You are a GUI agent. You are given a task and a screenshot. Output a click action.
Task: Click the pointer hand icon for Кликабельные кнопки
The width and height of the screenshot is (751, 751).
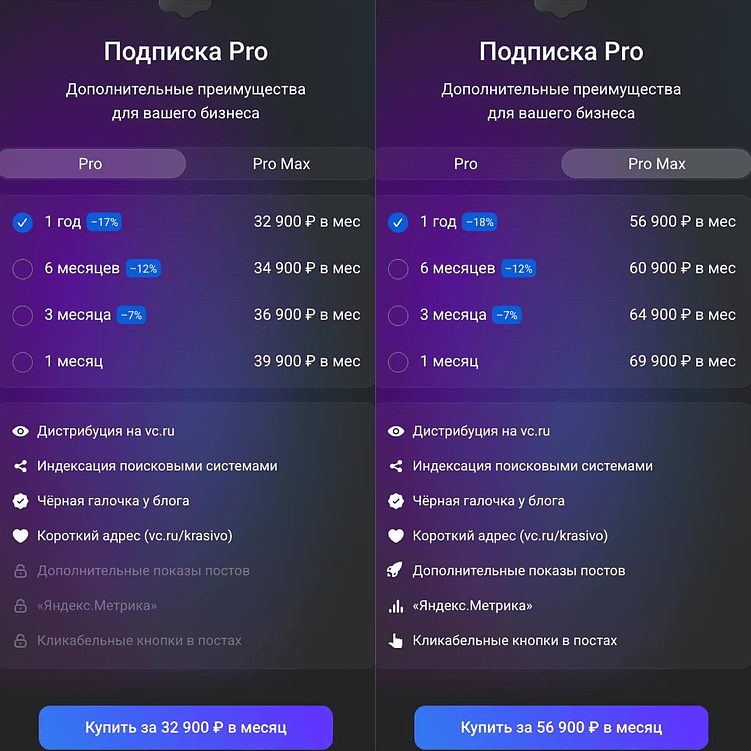point(396,641)
